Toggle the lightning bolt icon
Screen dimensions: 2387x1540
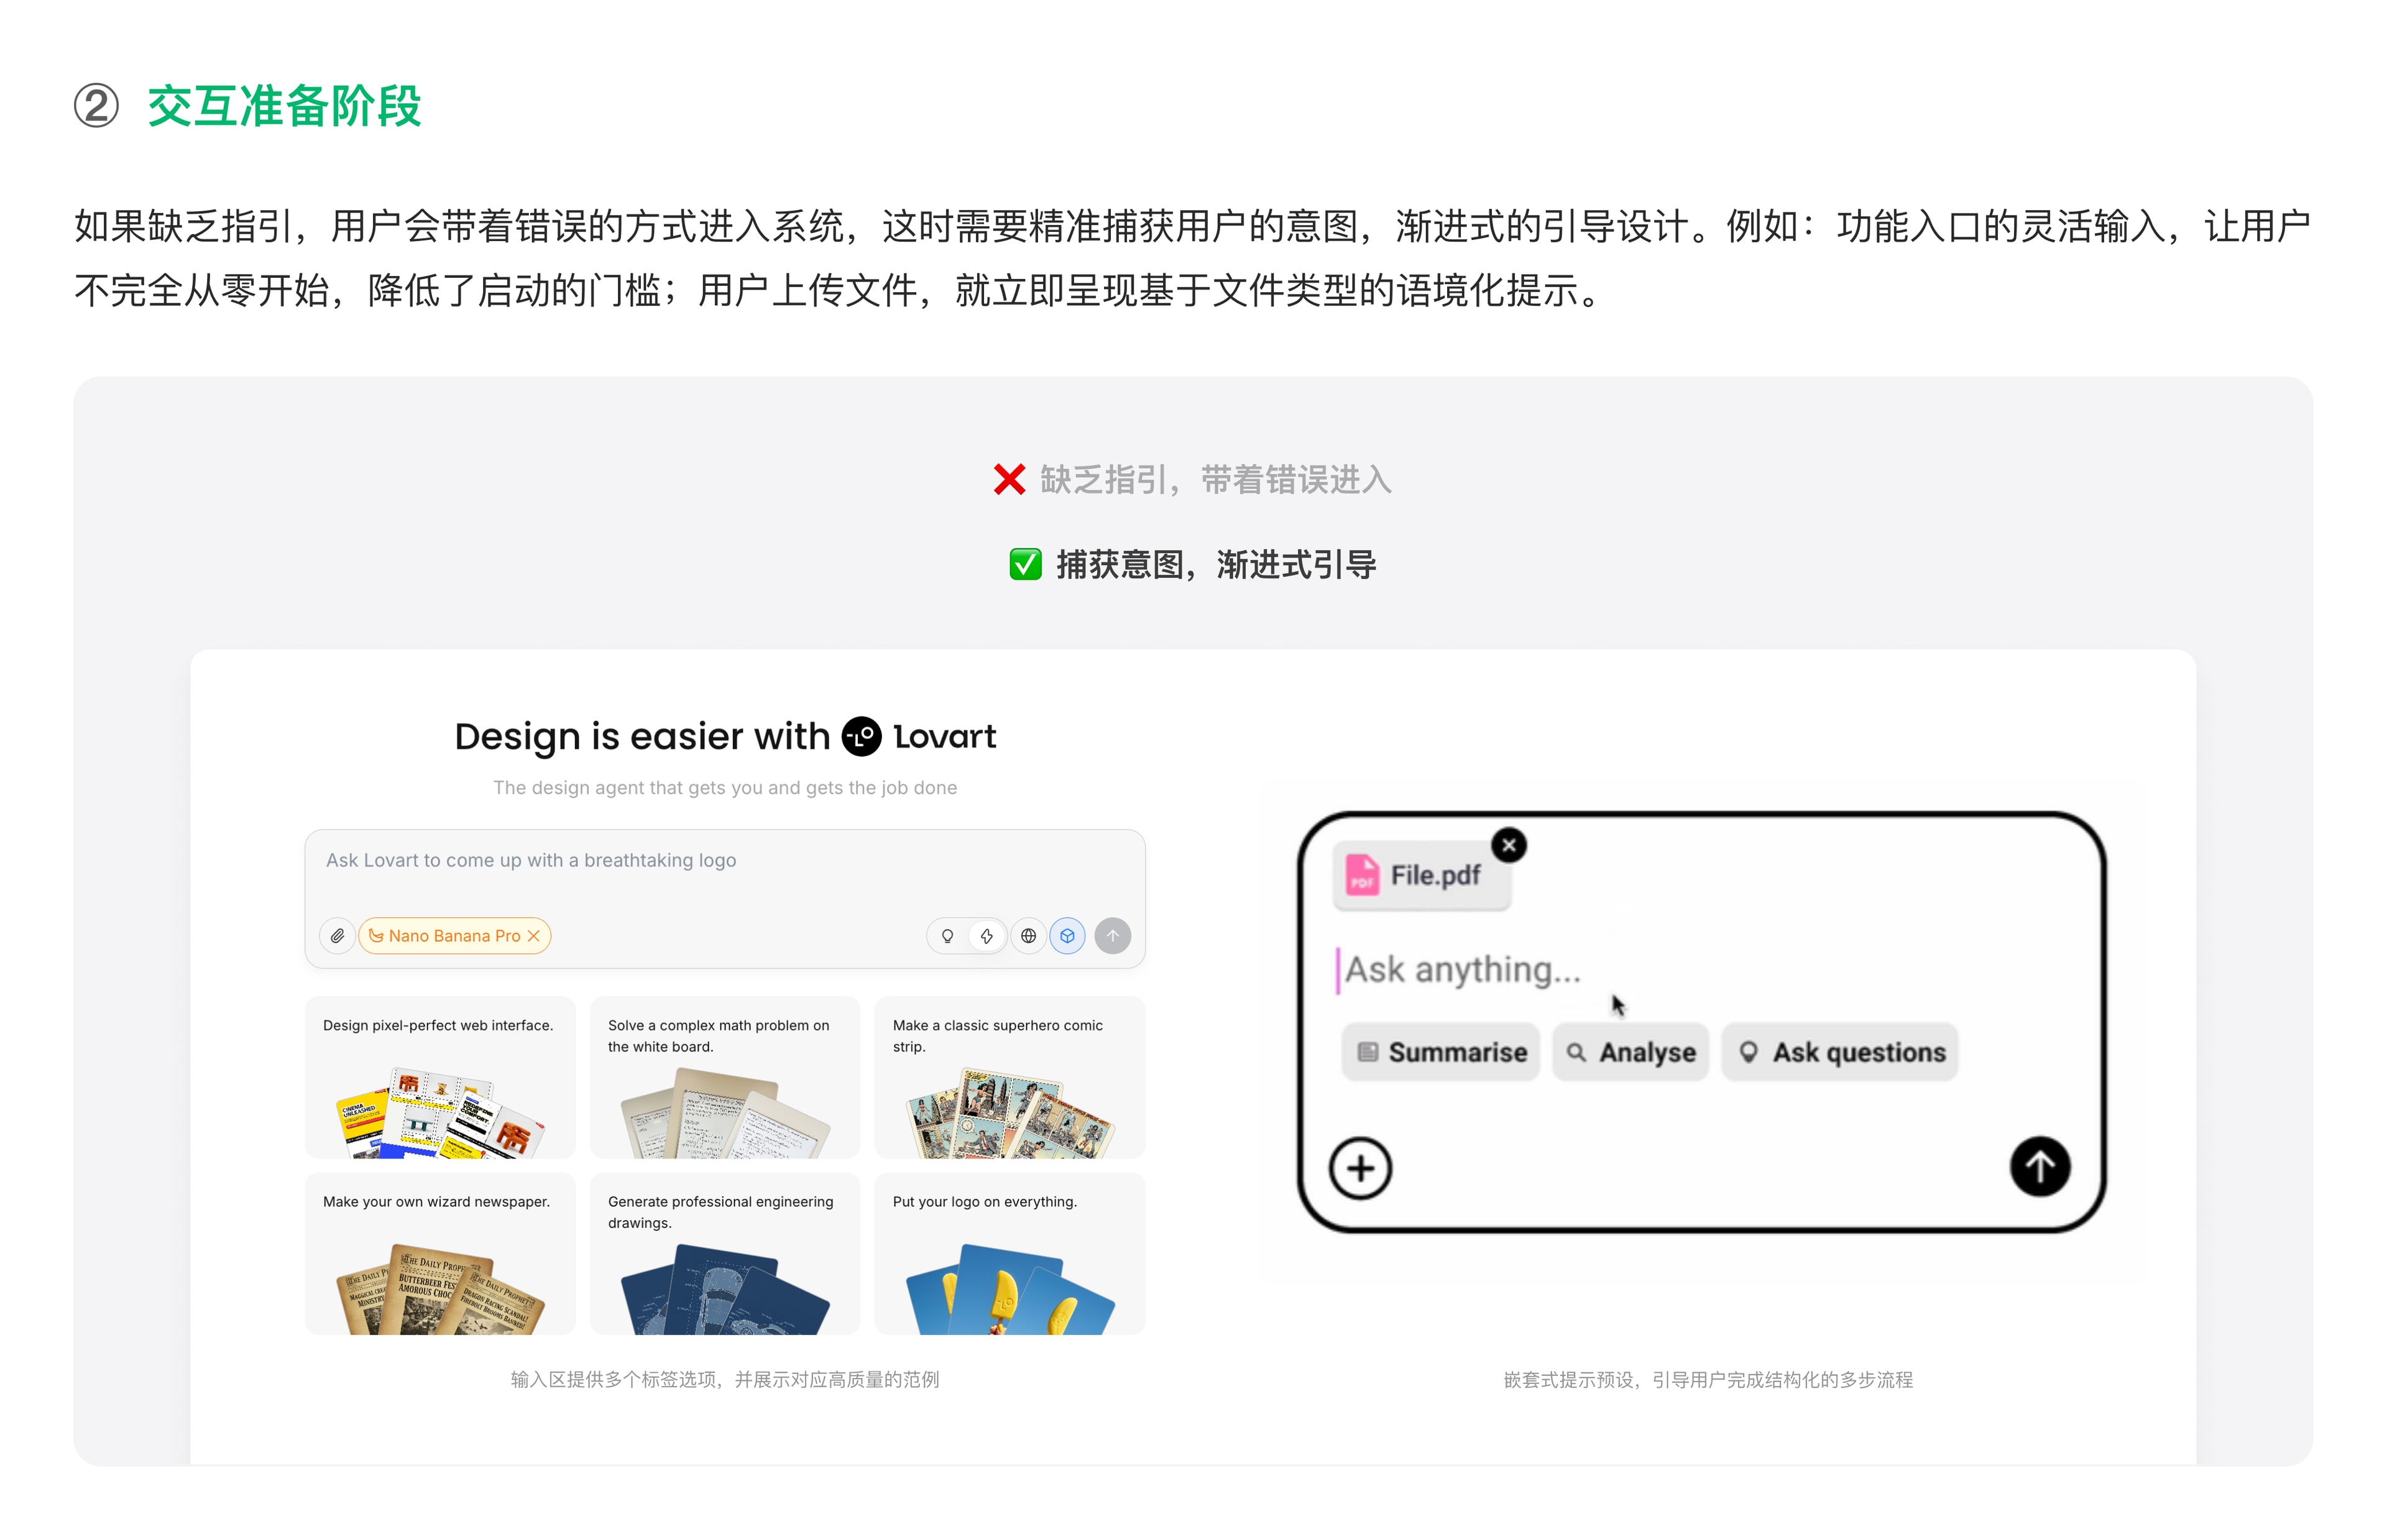pyautogui.click(x=987, y=935)
